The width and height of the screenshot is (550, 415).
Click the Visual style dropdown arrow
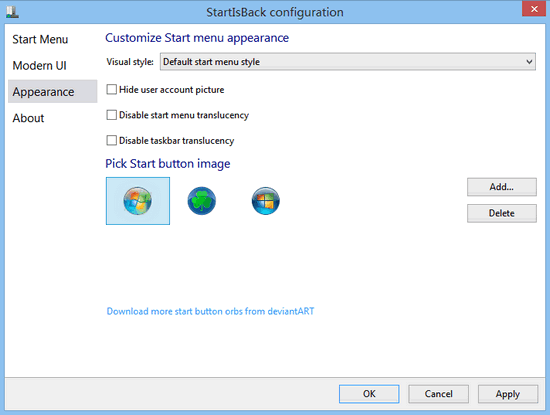(529, 62)
